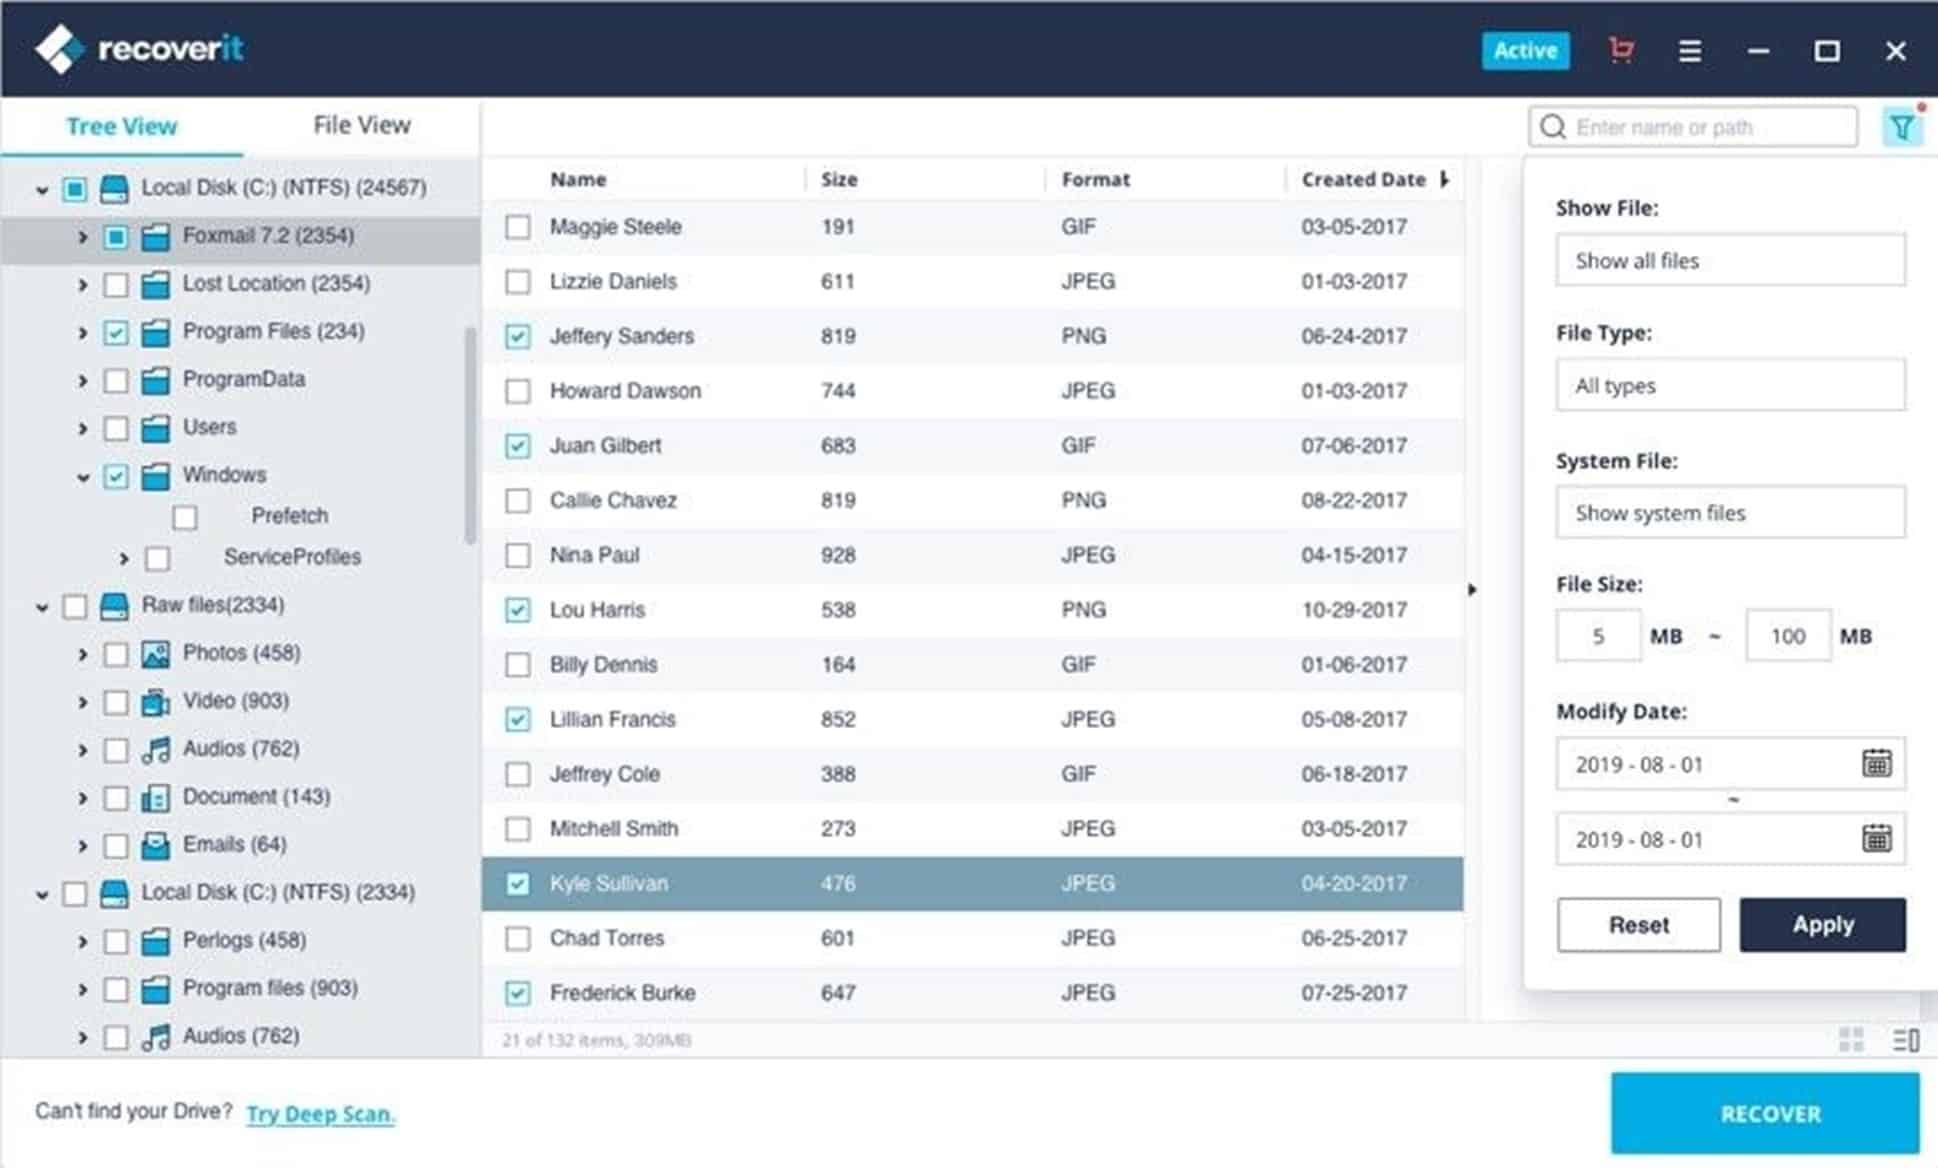This screenshot has width=1938, height=1168.
Task: Open the Show all files dropdown
Action: point(1729,261)
